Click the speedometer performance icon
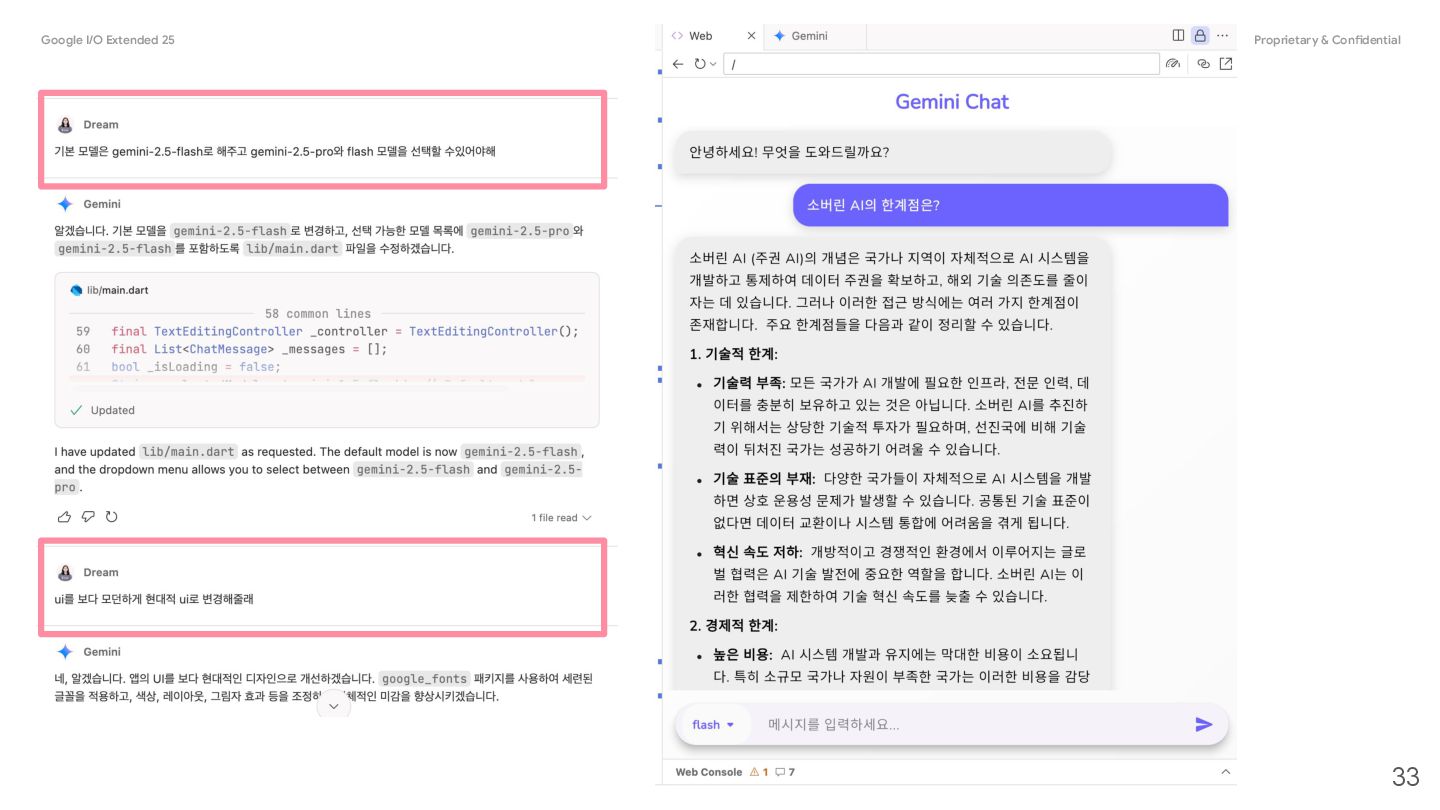Viewport: 1440px width, 810px height. (x=1174, y=64)
